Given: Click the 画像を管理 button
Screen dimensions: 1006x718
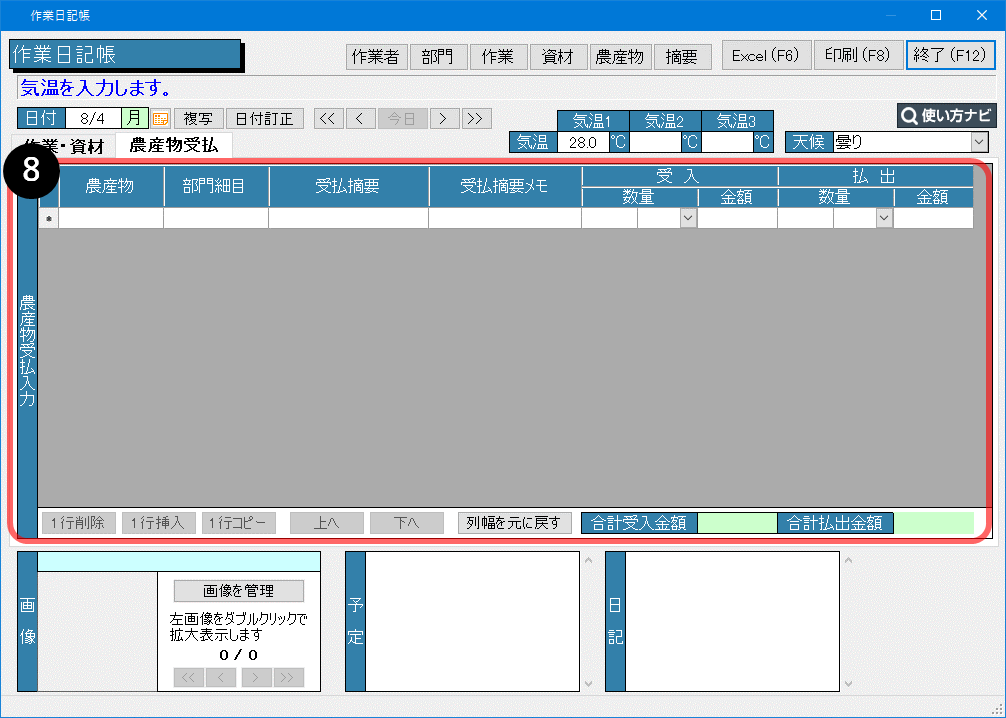Looking at the screenshot, I should click(238, 590).
